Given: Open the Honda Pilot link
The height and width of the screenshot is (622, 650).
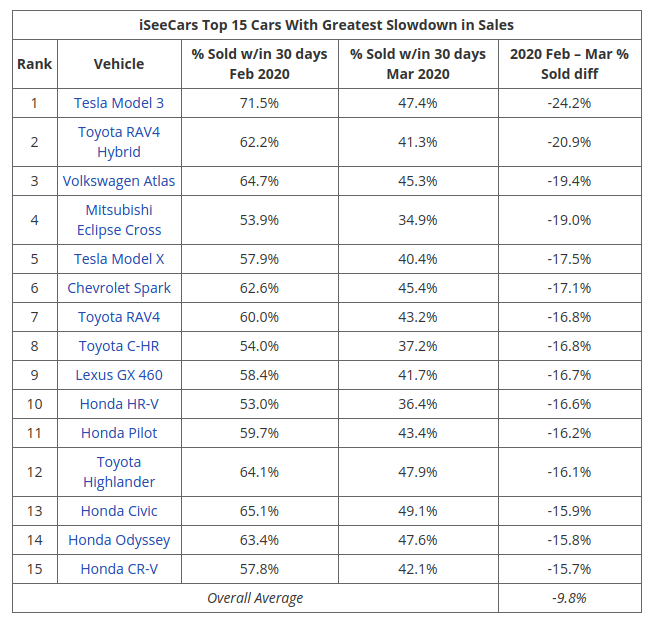Looking at the screenshot, I should (x=119, y=433).
